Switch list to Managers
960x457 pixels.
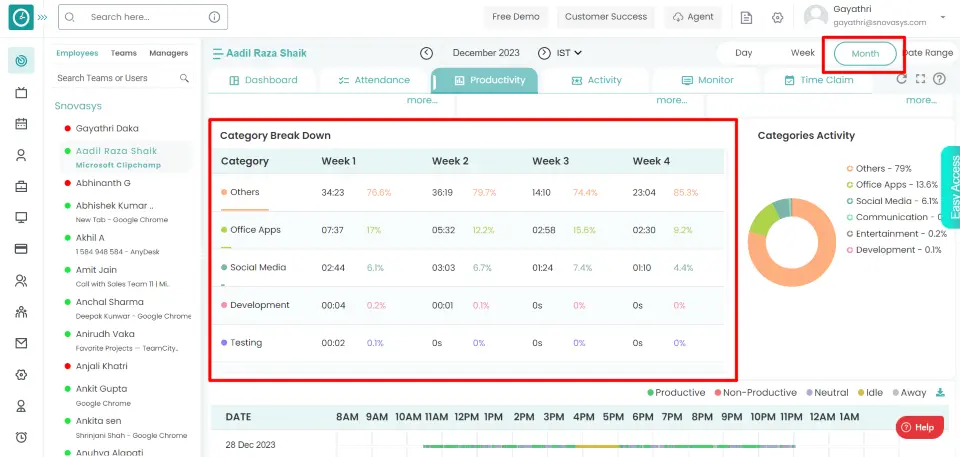coord(168,53)
